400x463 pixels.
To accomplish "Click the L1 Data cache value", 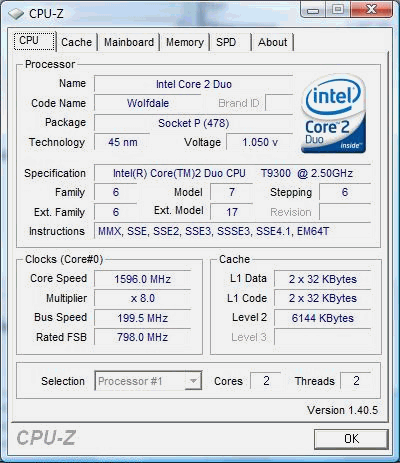I will click(x=323, y=279).
